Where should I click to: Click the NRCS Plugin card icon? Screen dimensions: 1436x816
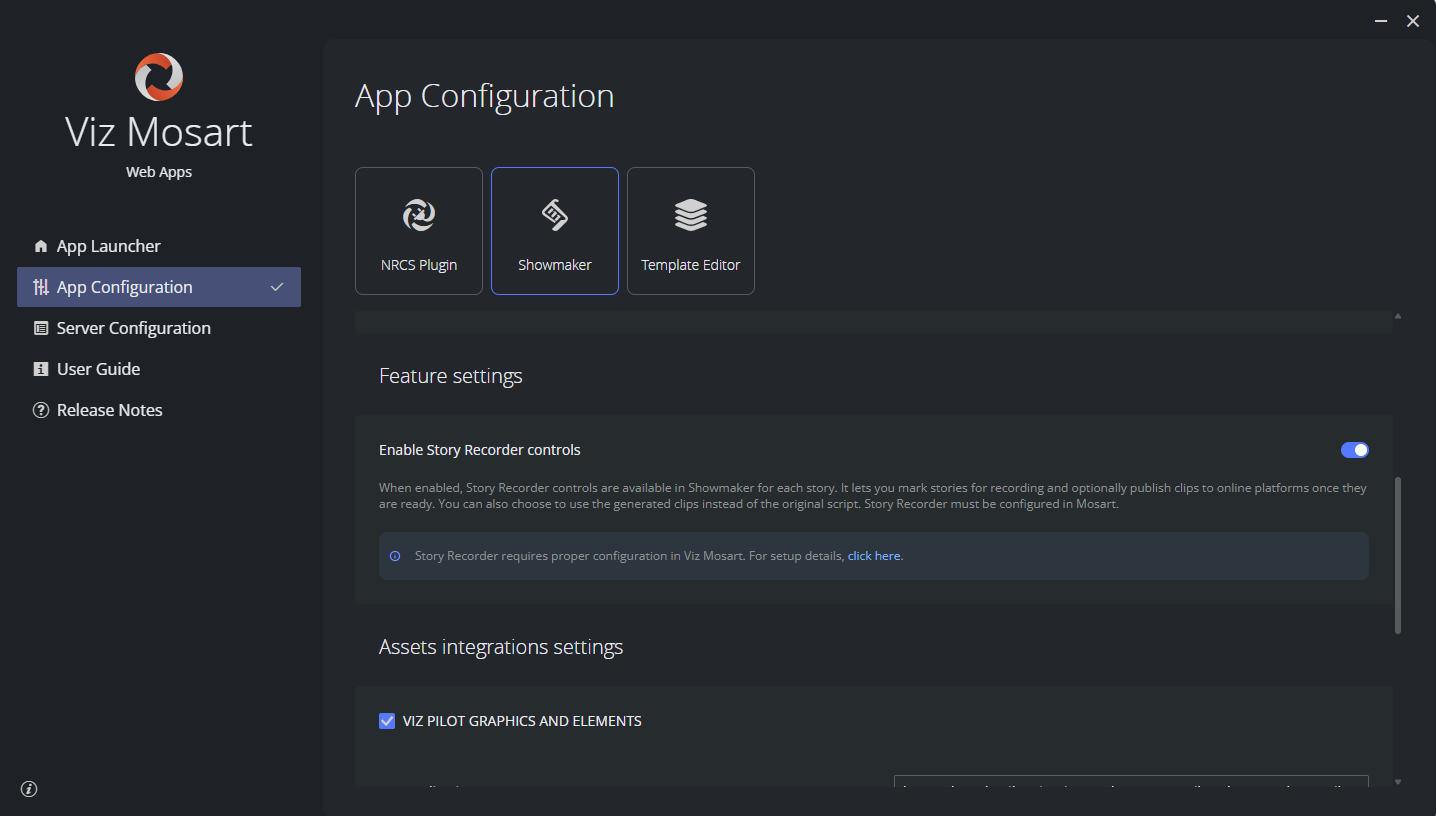(419, 215)
